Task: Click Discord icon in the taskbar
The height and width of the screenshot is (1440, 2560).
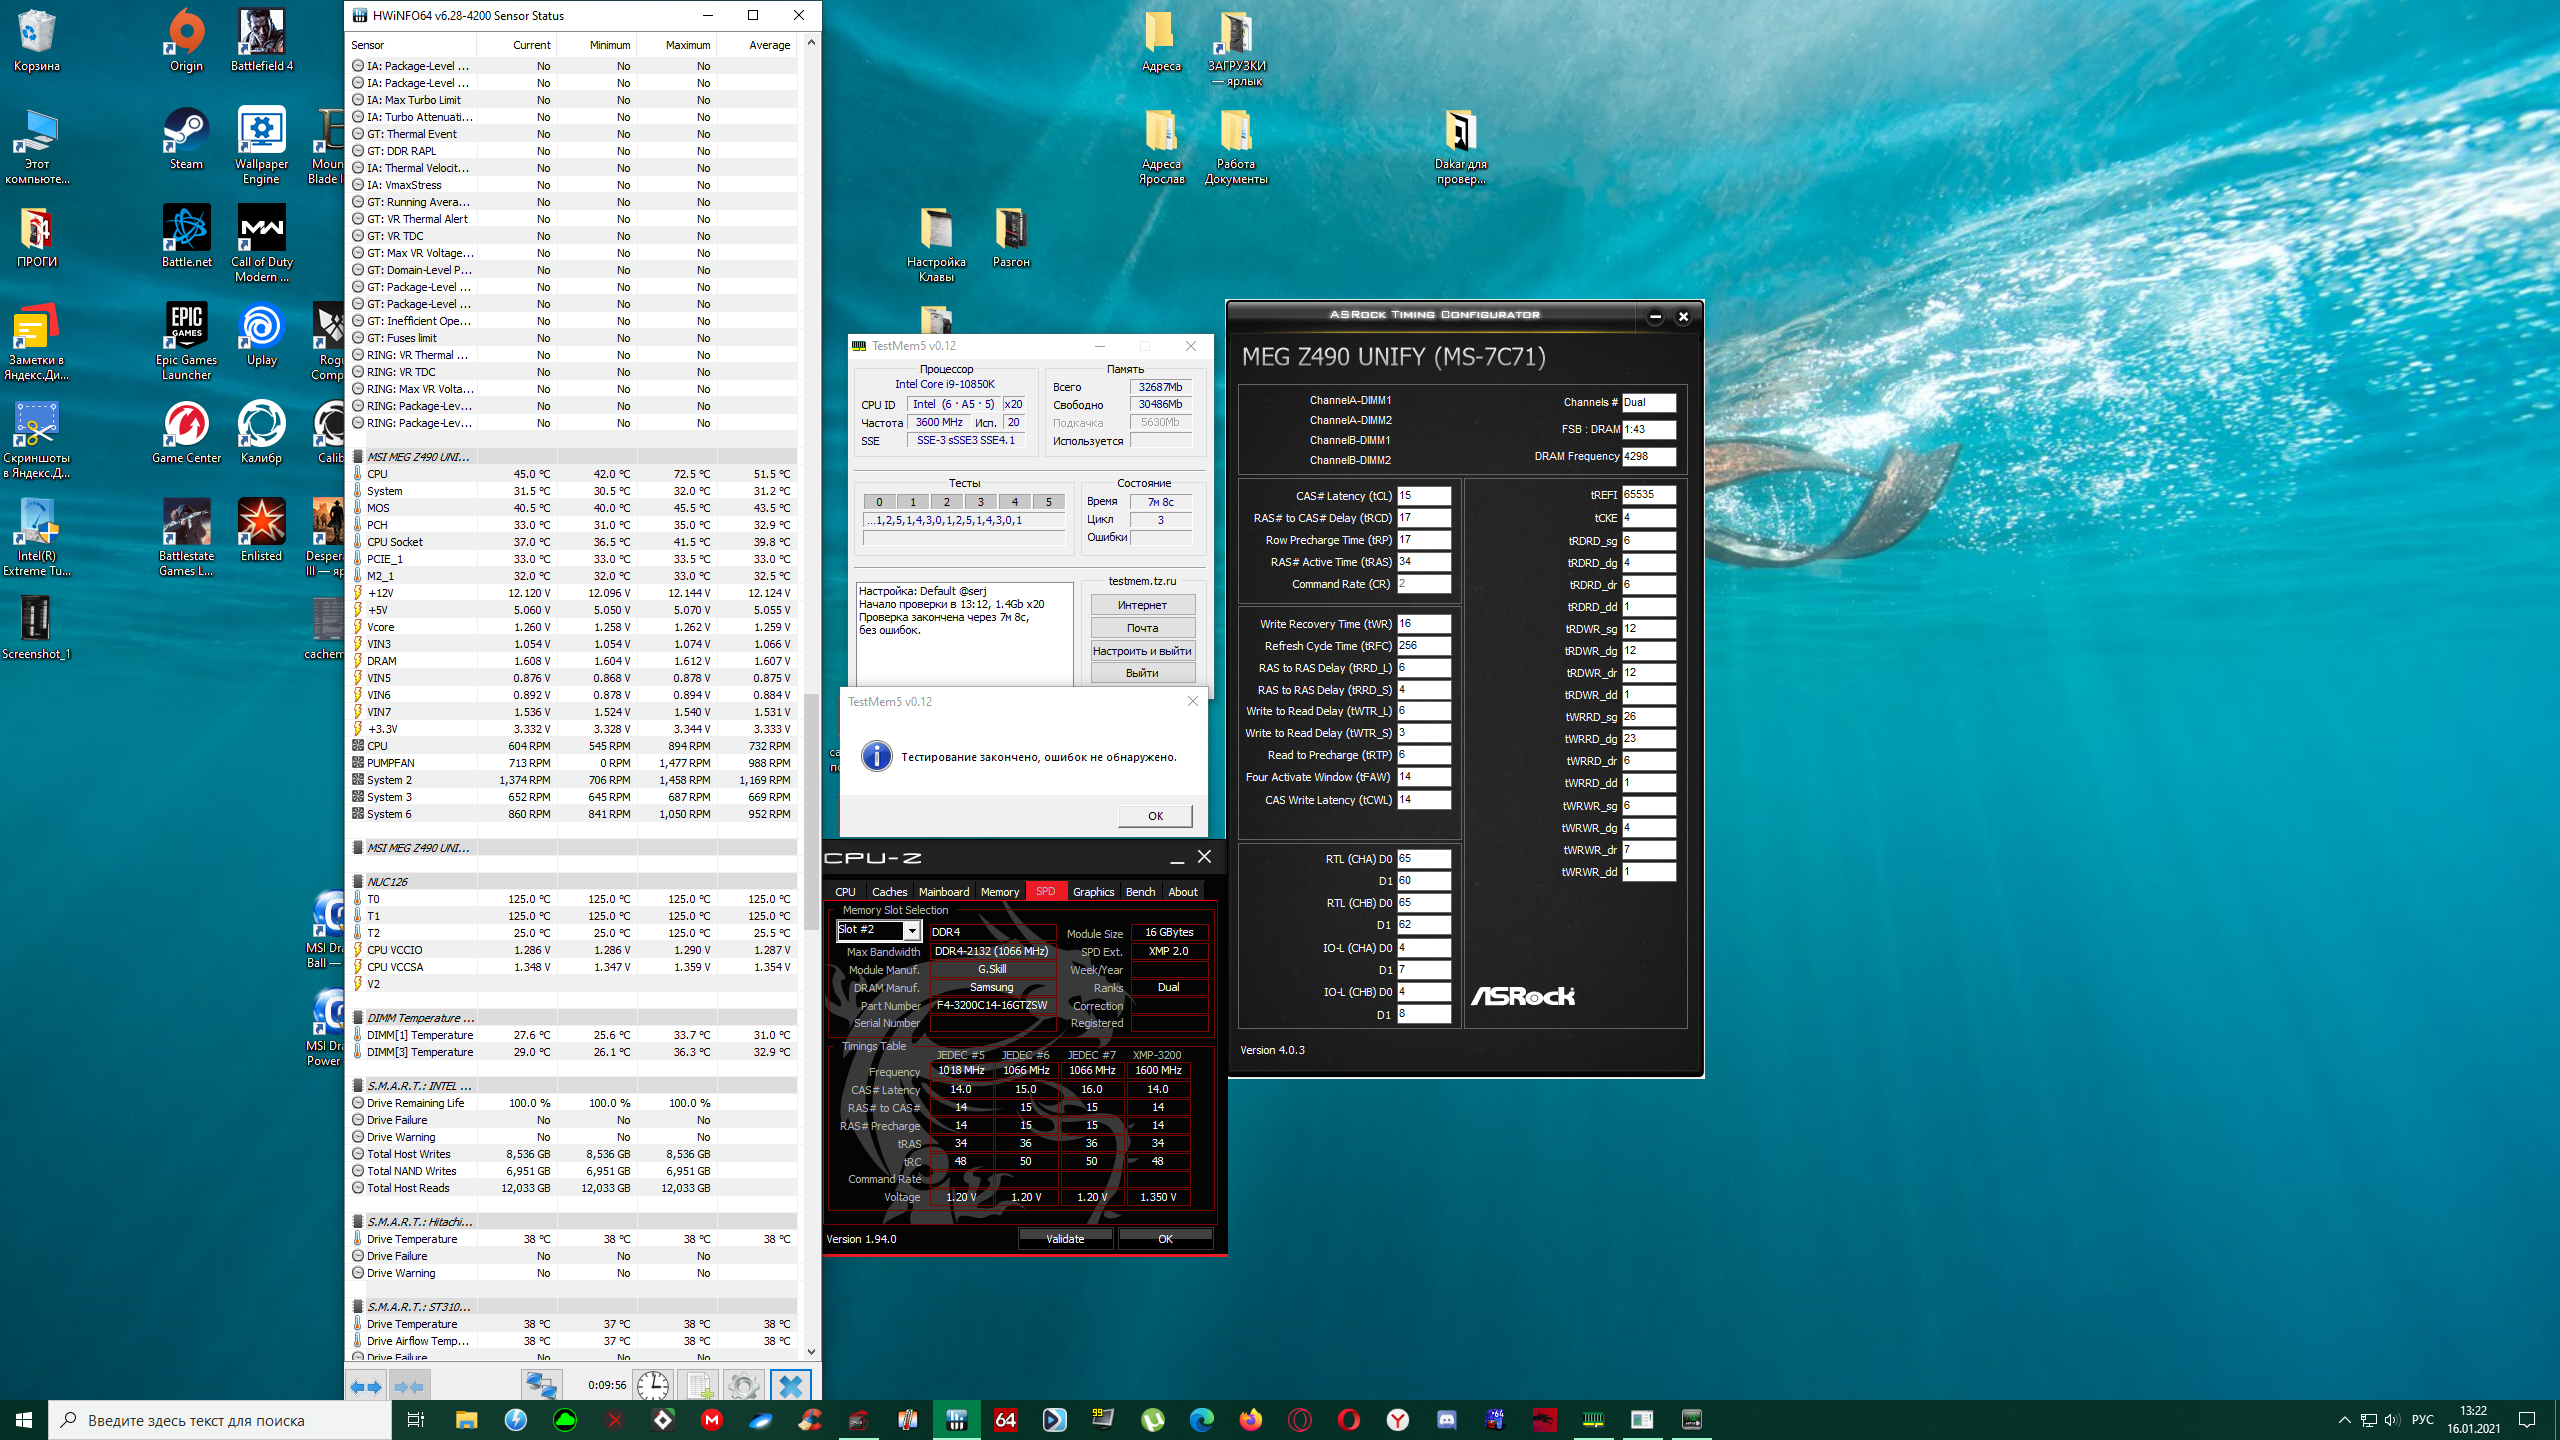Action: point(1446,1420)
